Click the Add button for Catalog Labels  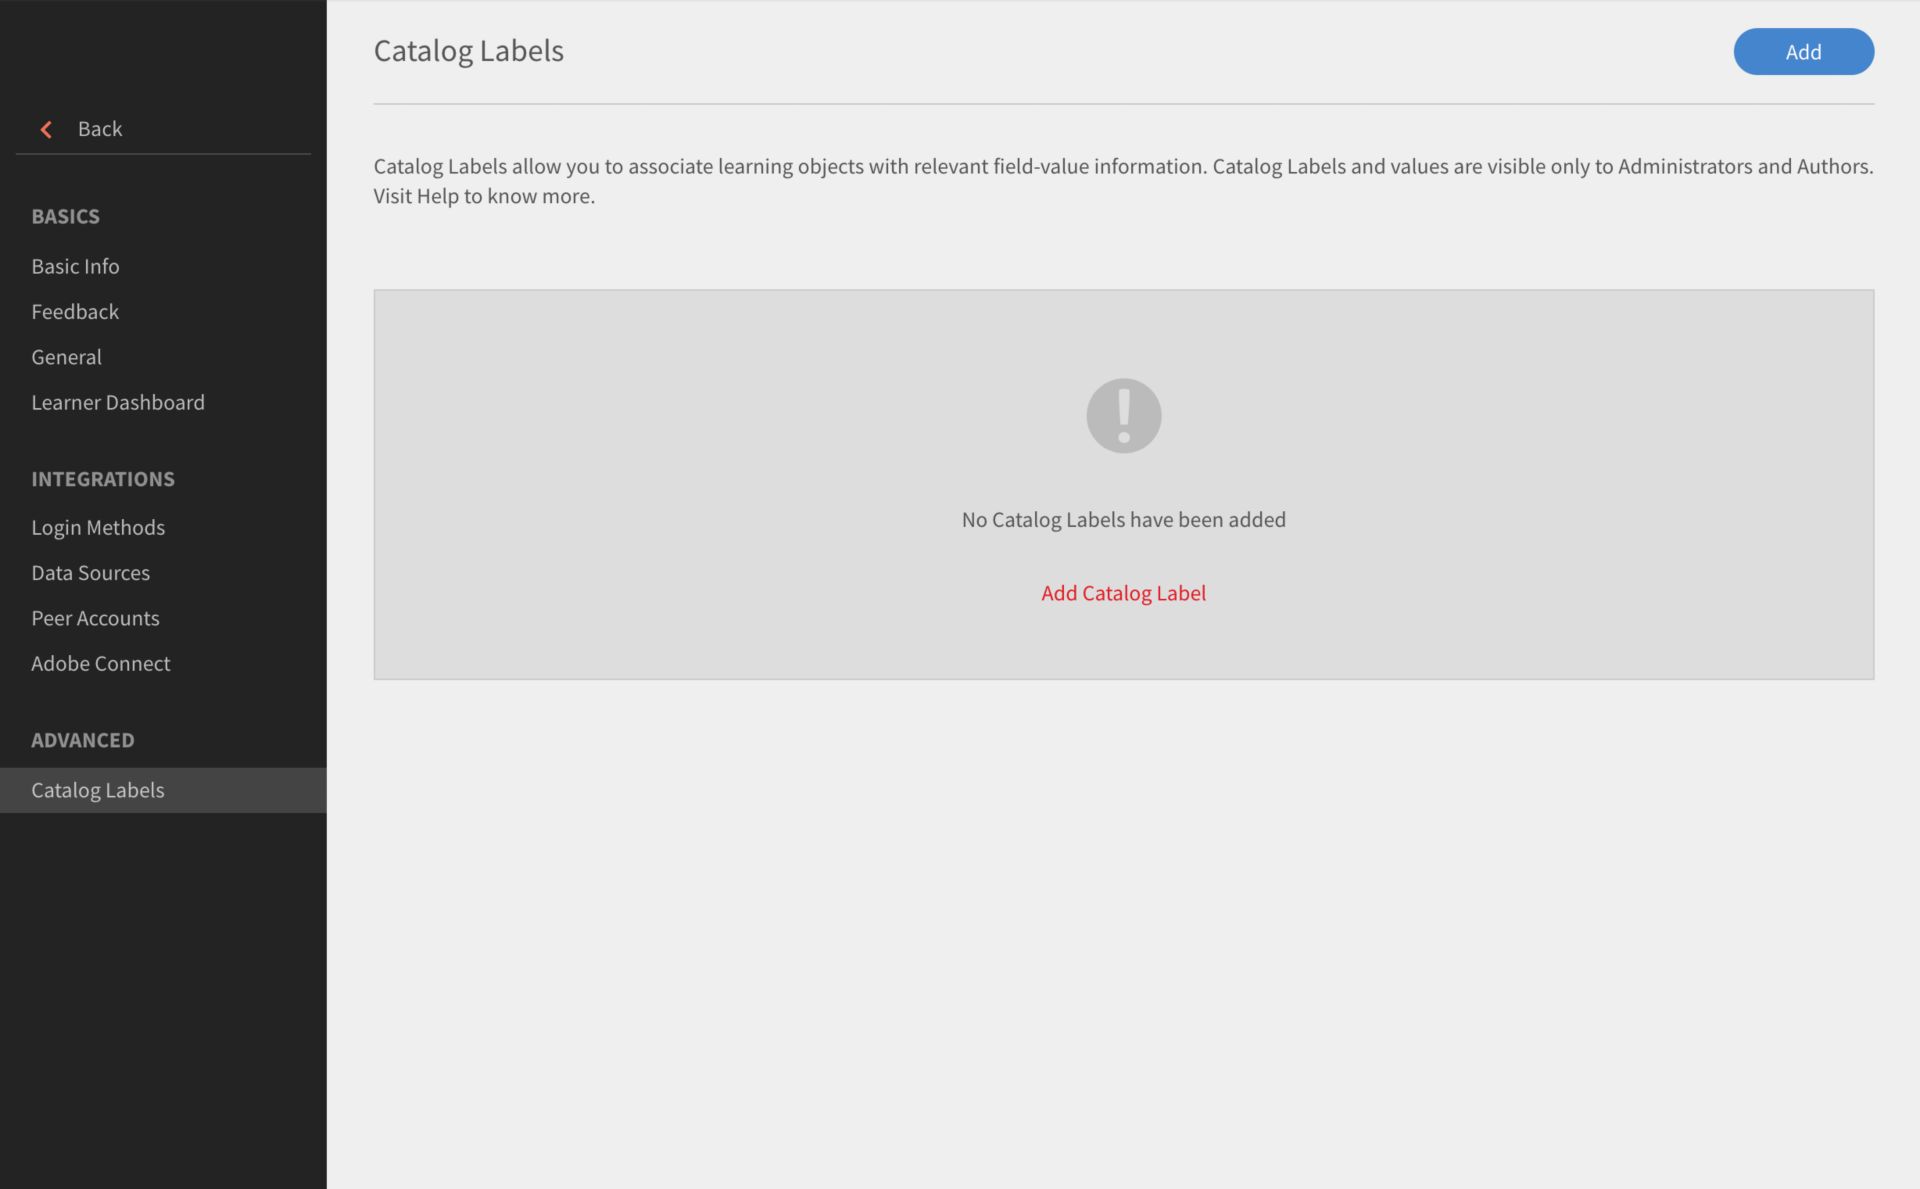(x=1803, y=51)
